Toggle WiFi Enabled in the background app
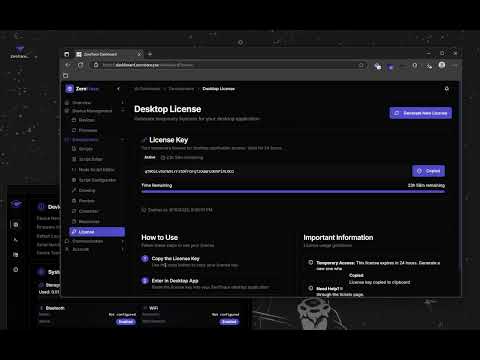This screenshot has height=360, width=480. 229,322
